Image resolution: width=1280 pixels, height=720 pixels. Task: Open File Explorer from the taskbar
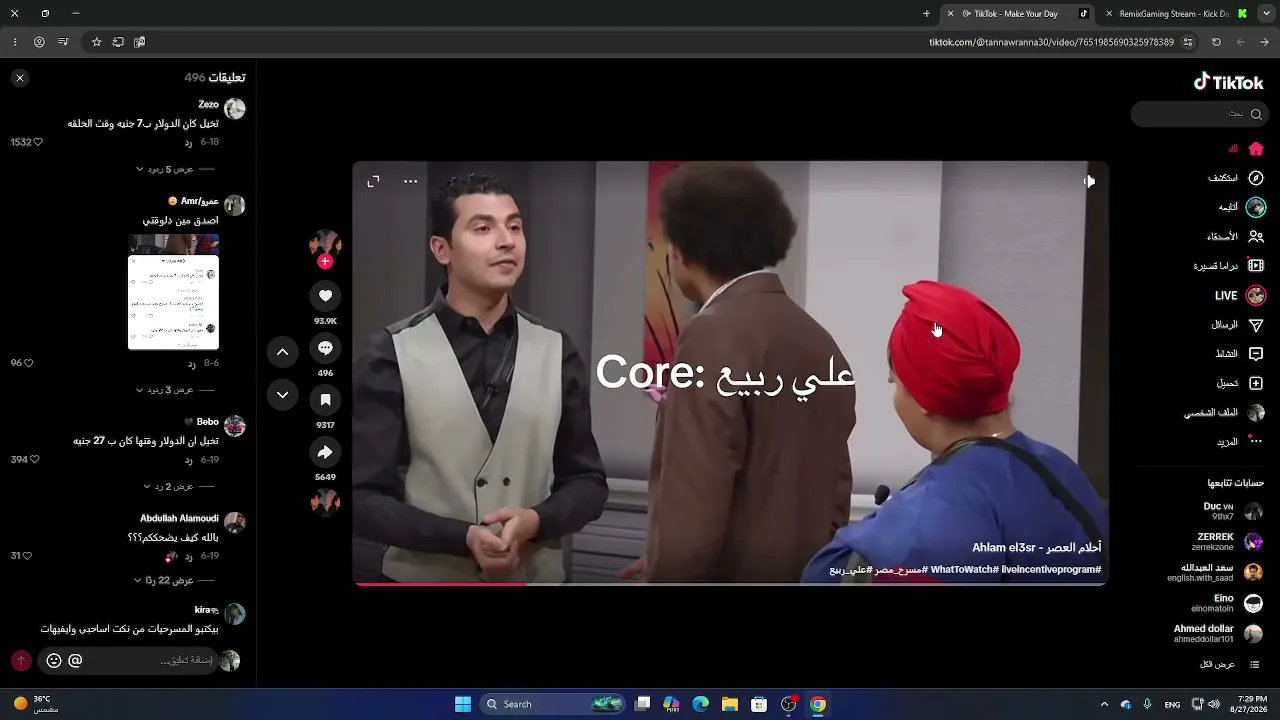[x=730, y=704]
